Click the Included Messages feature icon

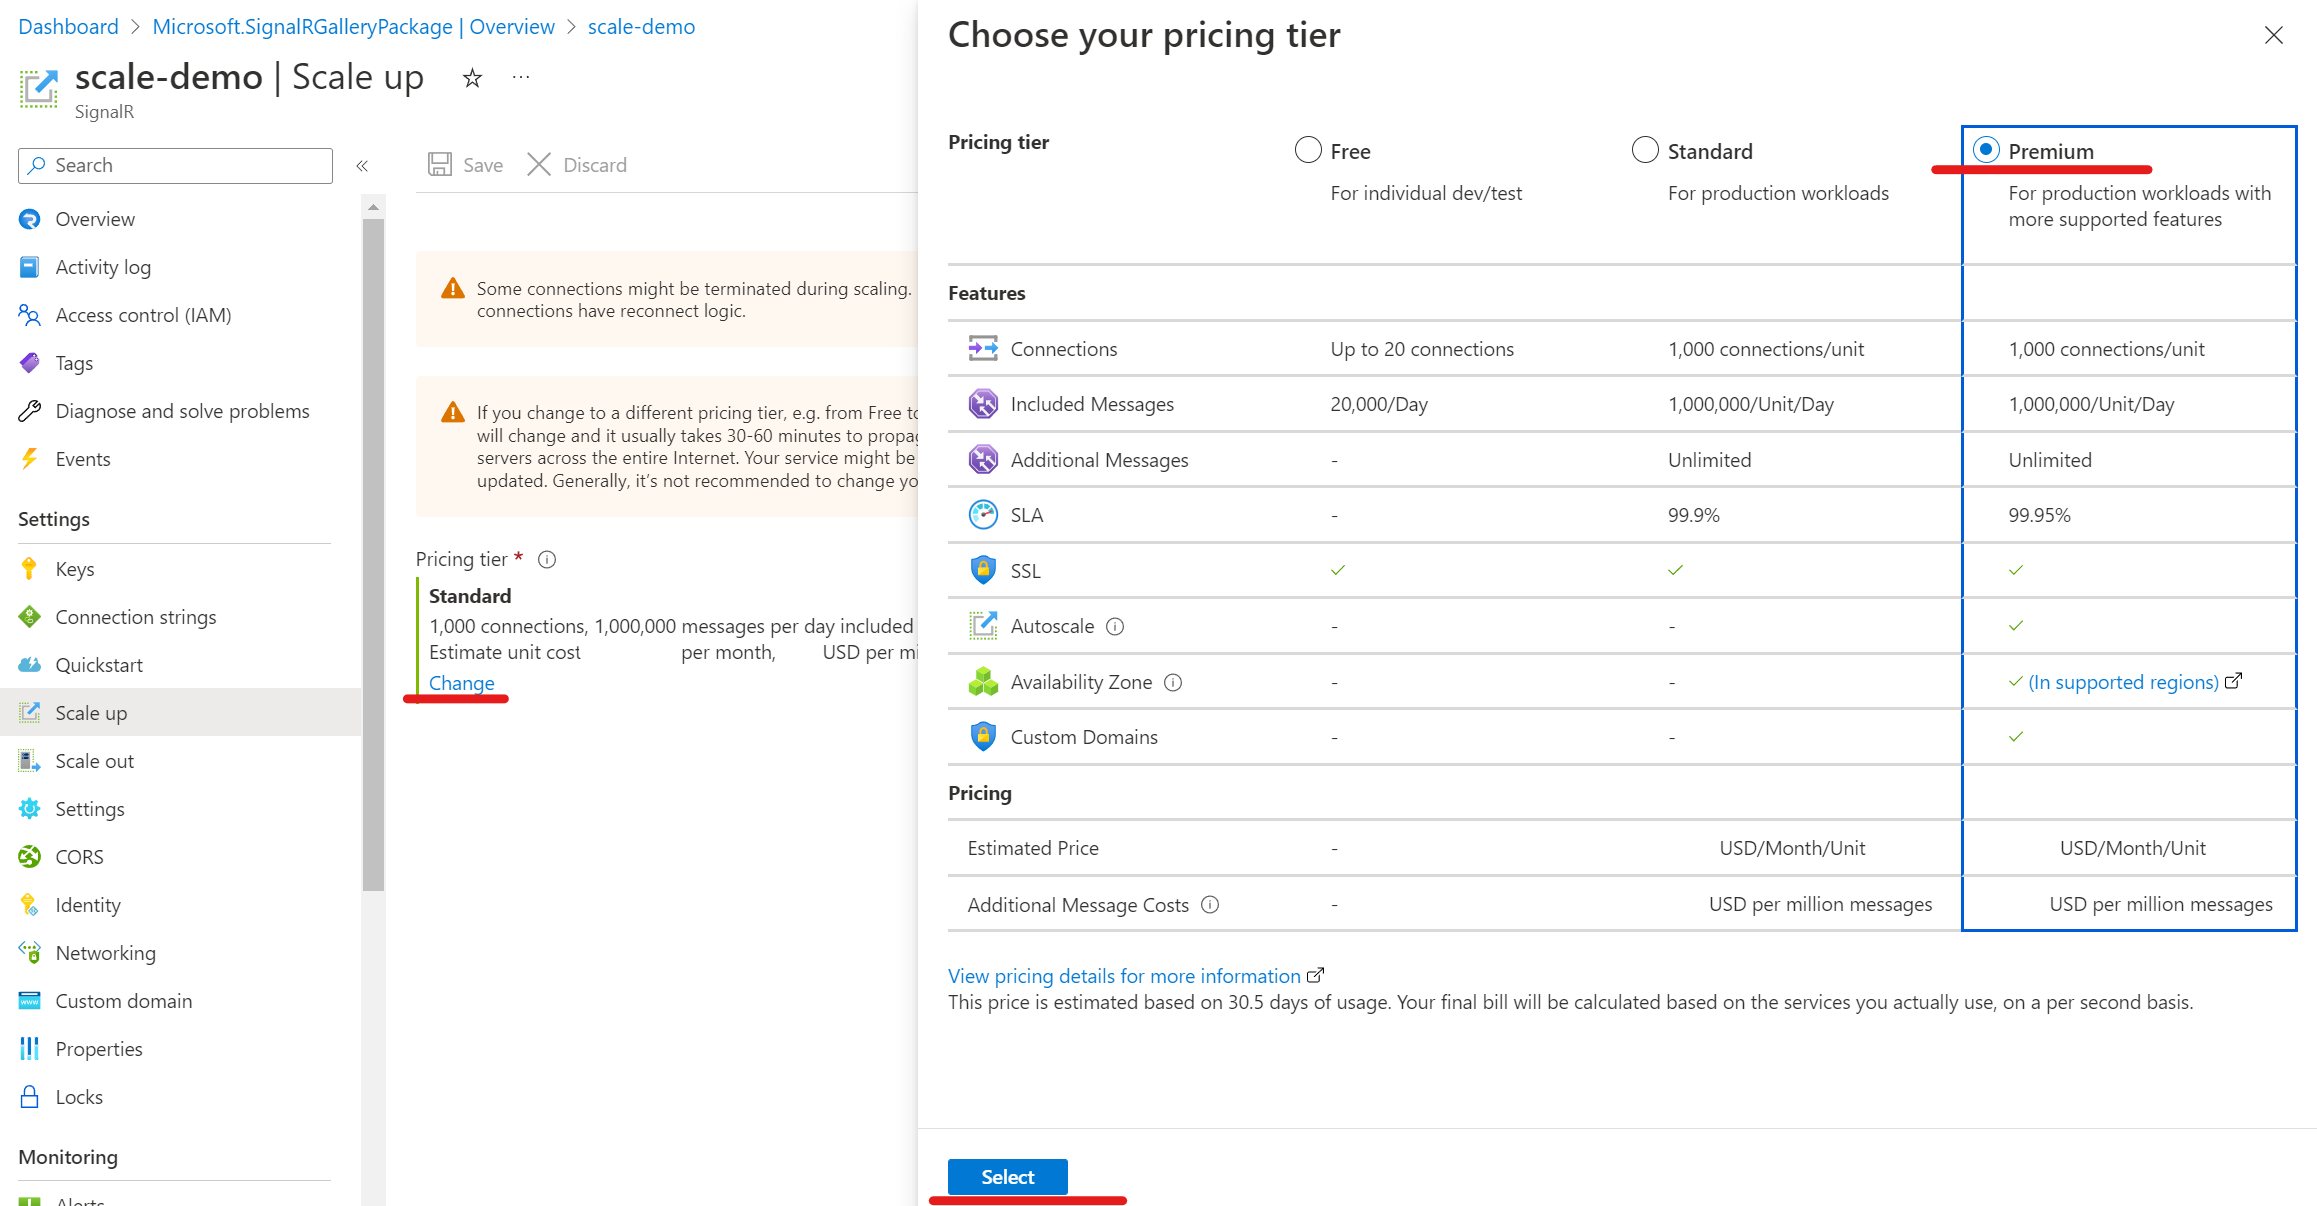click(x=979, y=403)
